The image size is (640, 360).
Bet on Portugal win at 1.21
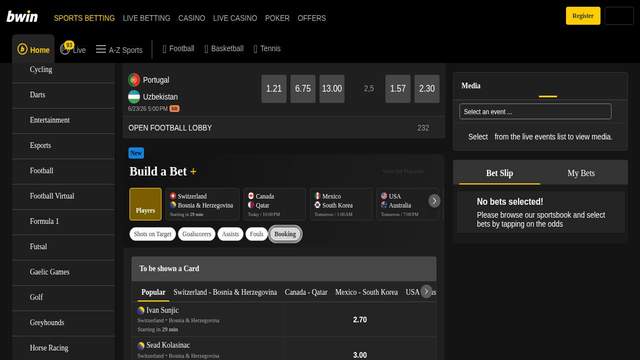(x=274, y=89)
